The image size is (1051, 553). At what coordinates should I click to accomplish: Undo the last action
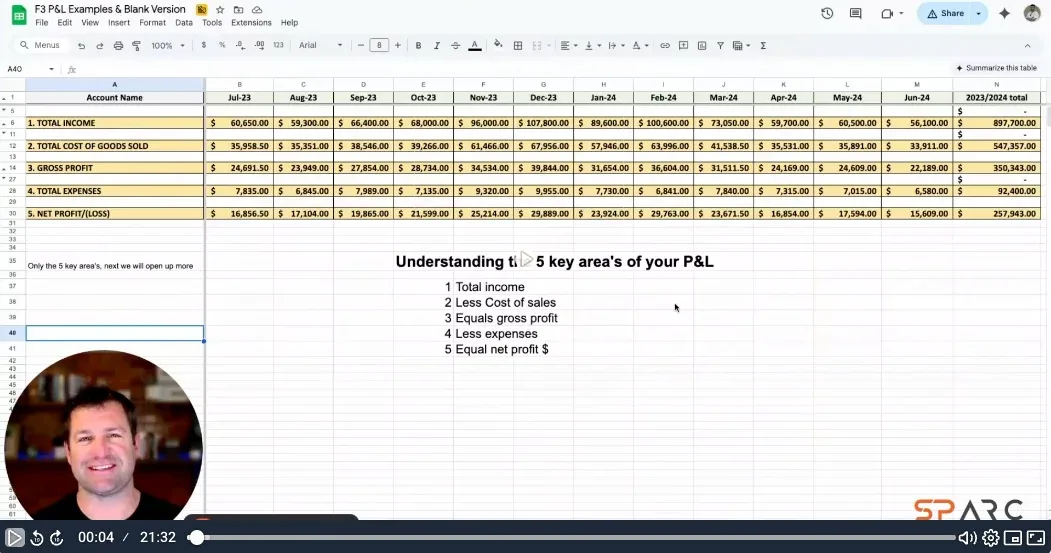81,46
